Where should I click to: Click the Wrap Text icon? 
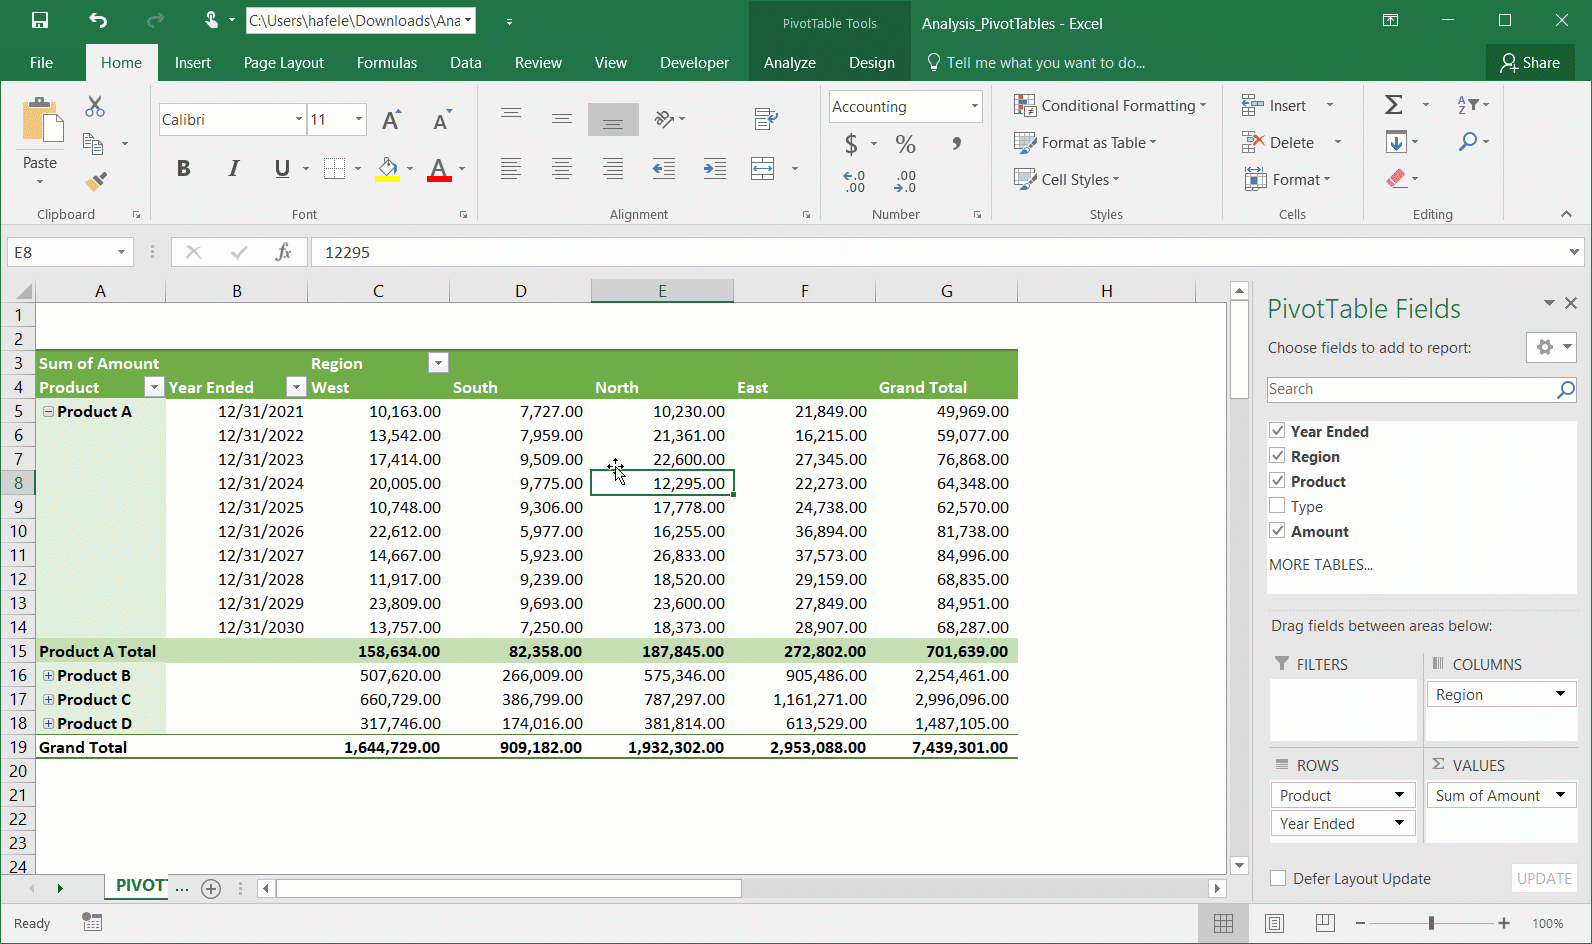[766, 119]
